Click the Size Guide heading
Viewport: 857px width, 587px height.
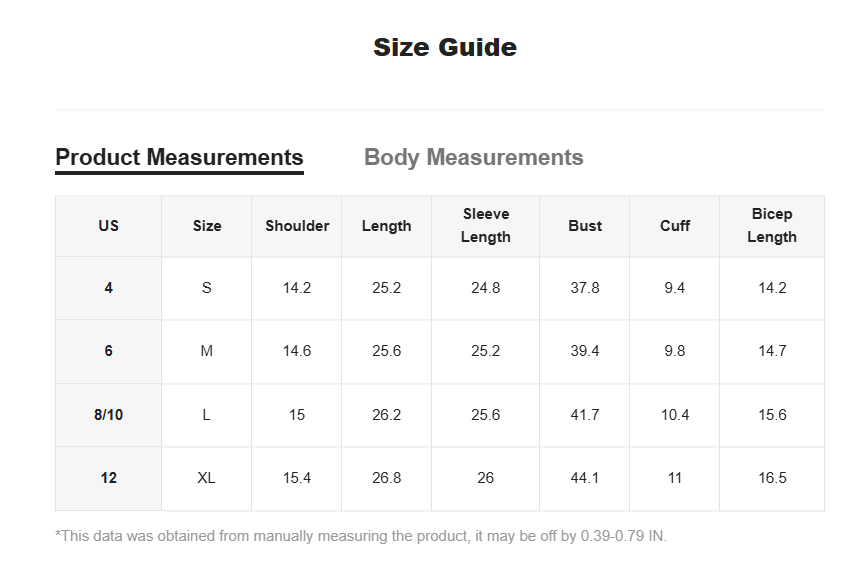(445, 48)
